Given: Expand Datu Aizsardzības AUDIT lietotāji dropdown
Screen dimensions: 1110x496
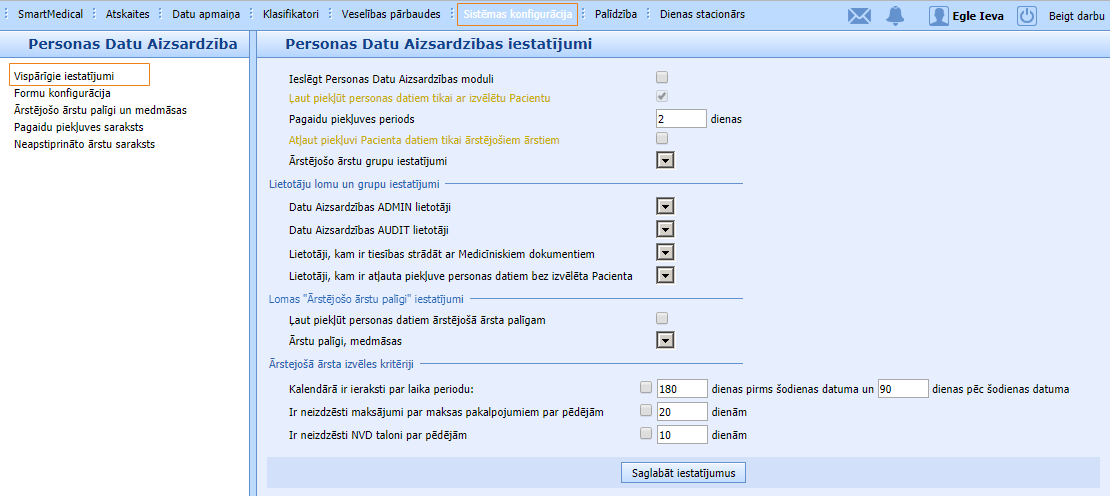Looking at the screenshot, I should [x=665, y=229].
